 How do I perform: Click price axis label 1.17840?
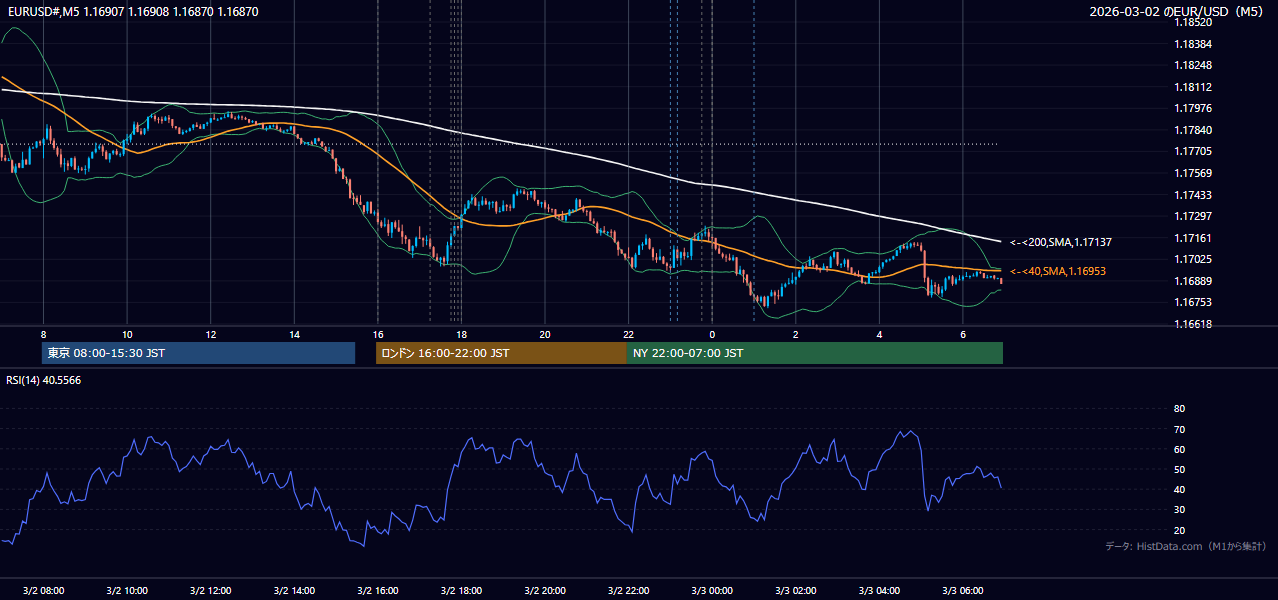coord(1193,130)
